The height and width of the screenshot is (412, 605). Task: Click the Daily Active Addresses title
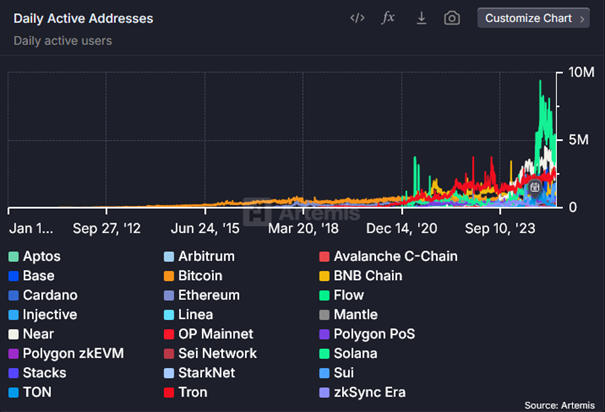pos(83,19)
